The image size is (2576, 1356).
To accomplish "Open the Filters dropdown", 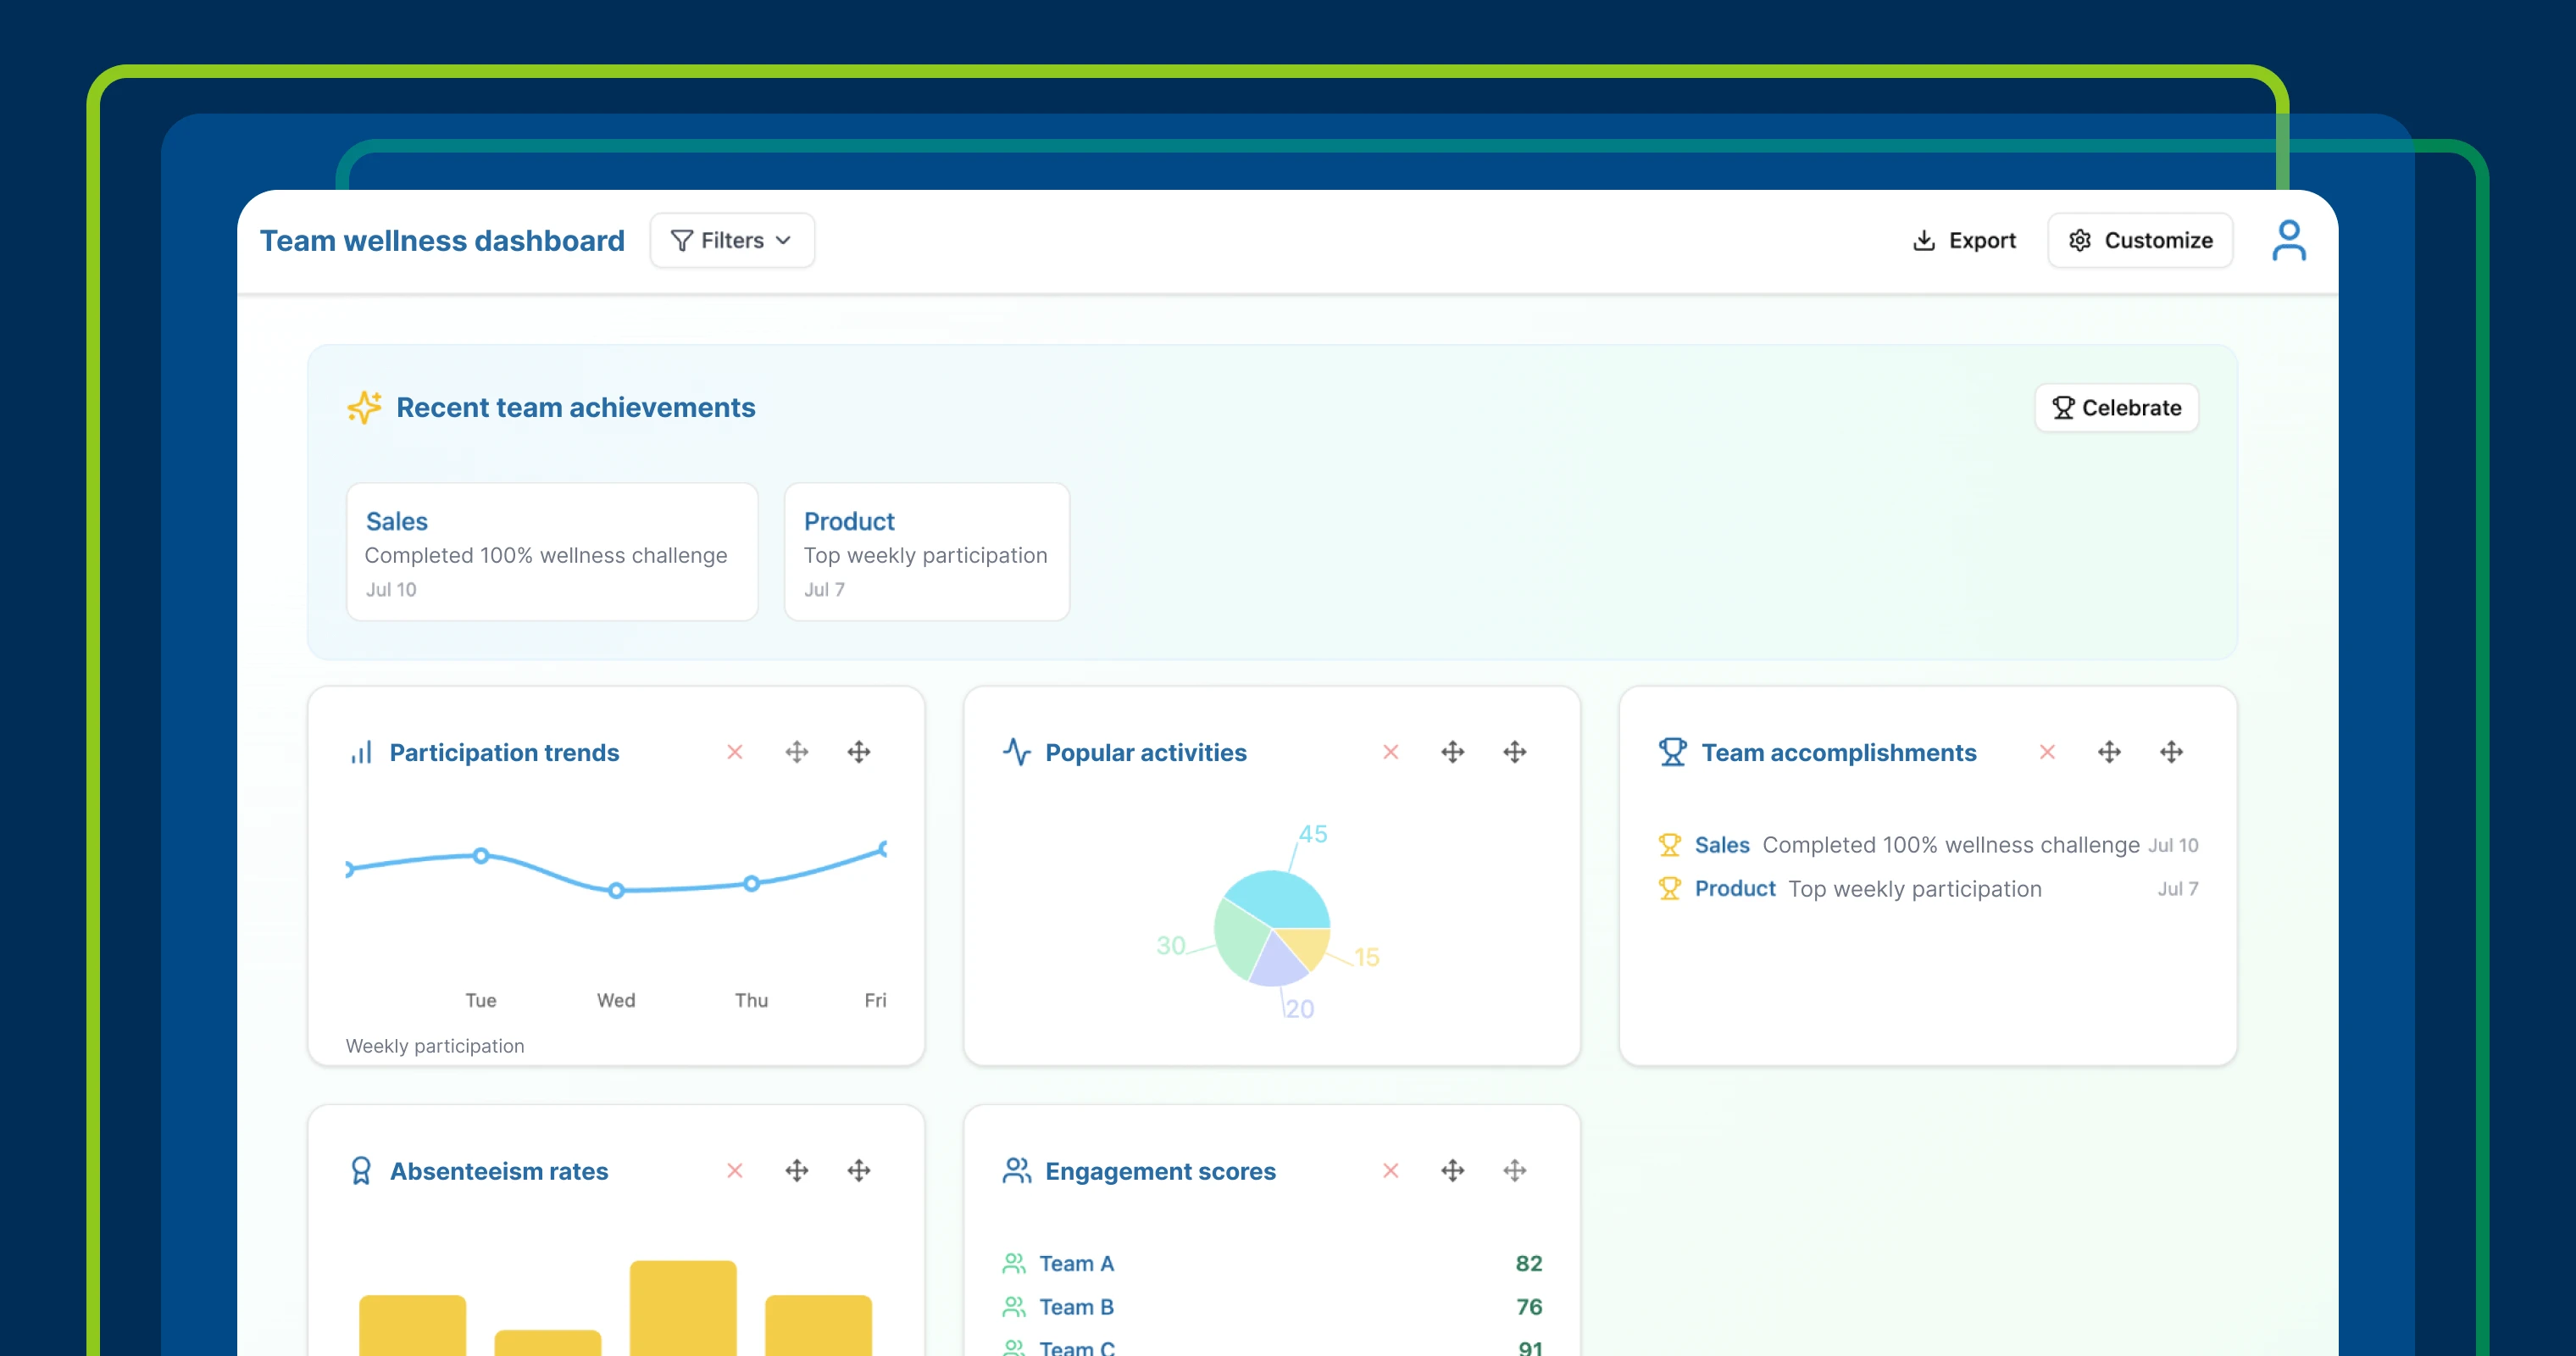I will pyautogui.click(x=732, y=240).
